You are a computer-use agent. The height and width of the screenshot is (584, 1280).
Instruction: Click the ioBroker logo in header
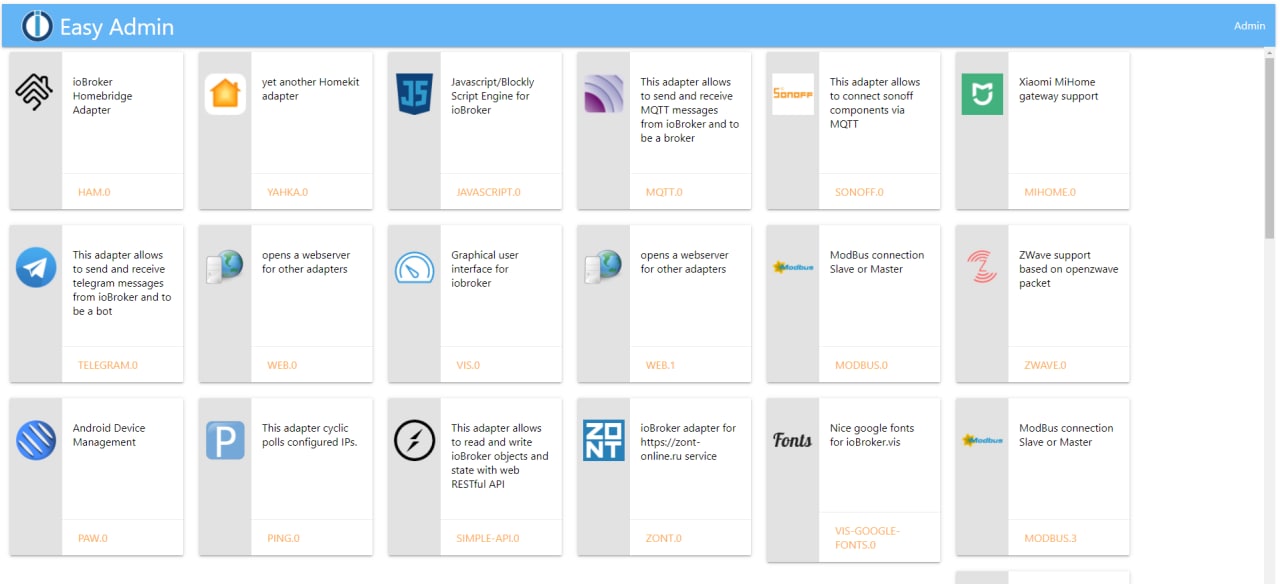37,26
